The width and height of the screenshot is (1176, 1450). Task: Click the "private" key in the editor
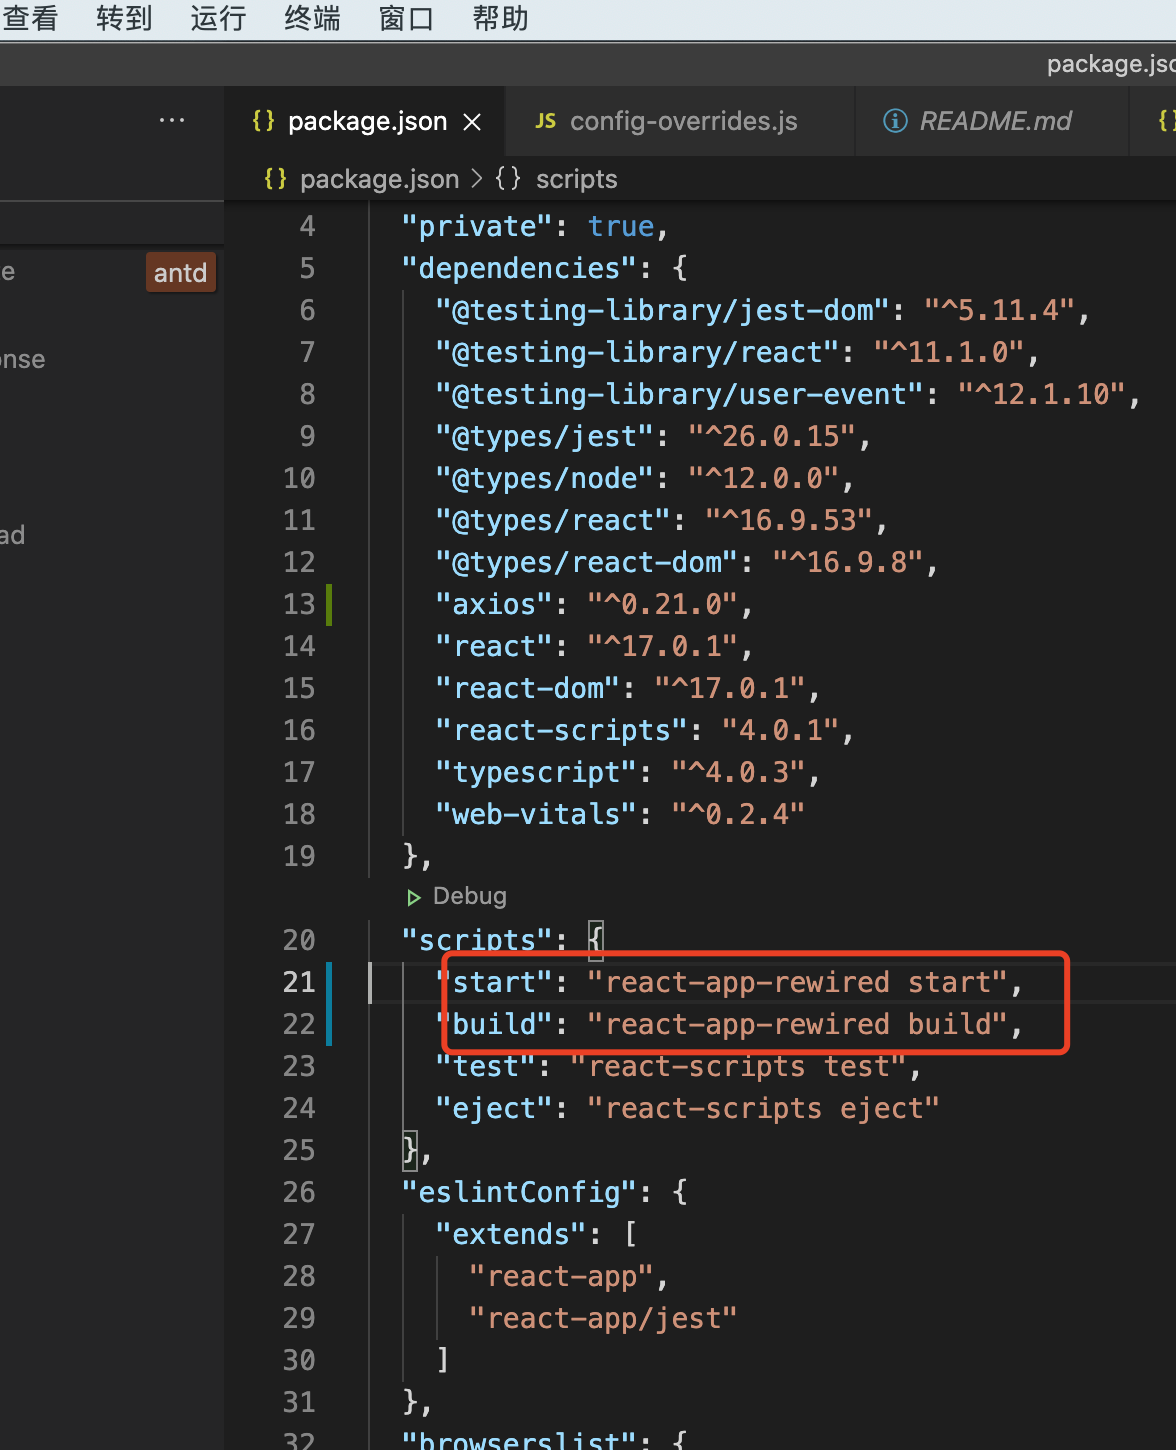tap(477, 227)
